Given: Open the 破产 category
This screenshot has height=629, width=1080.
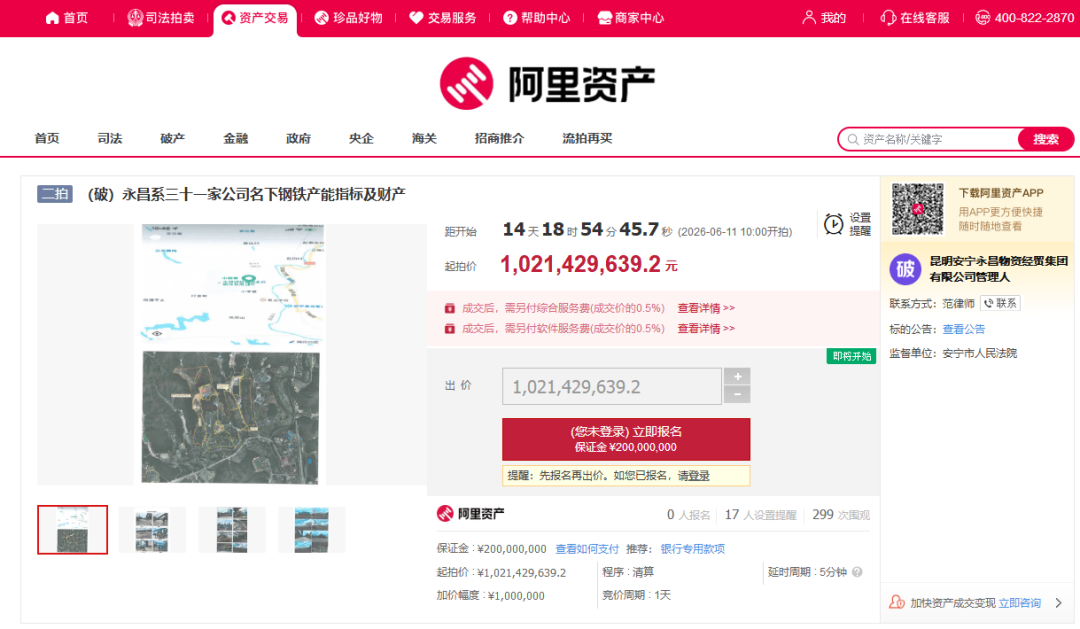Looking at the screenshot, I should point(172,138).
